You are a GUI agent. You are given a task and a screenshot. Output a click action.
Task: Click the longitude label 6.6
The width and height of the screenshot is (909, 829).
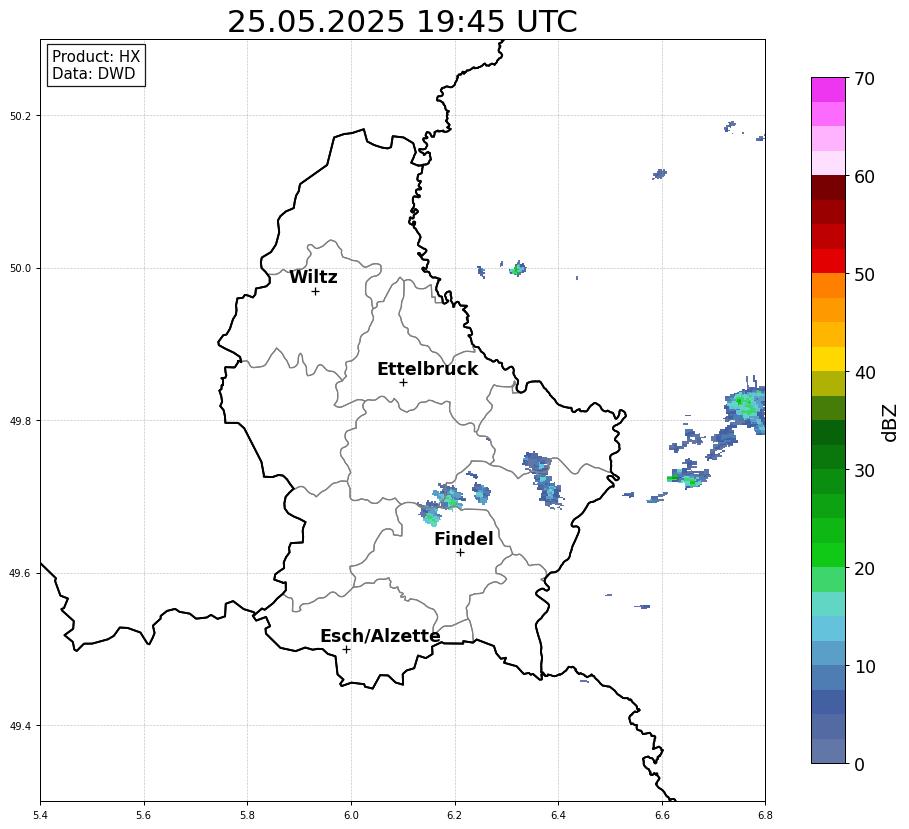pyautogui.click(x=662, y=815)
